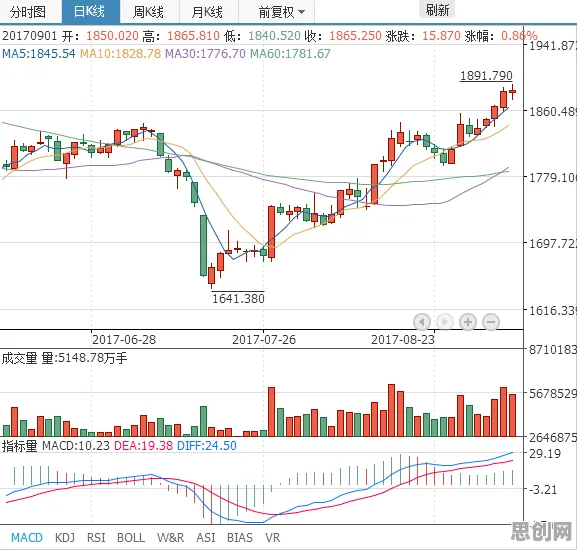Select the KDJ indicator
Viewport: 578px width, 550px height.
tap(65, 537)
